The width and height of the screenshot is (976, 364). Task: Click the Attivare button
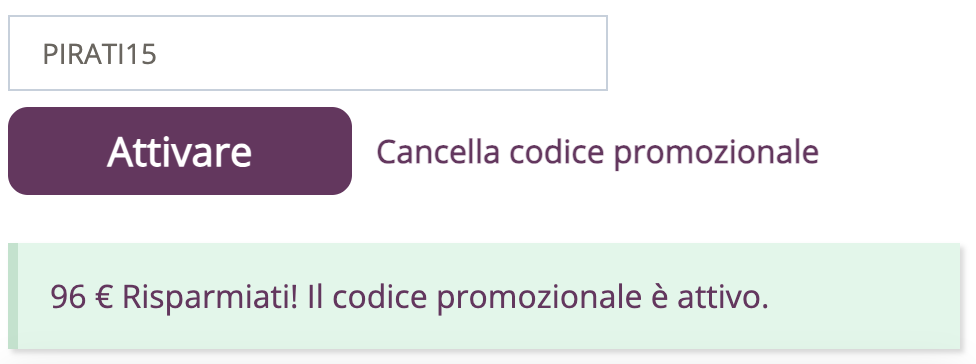[180, 151]
